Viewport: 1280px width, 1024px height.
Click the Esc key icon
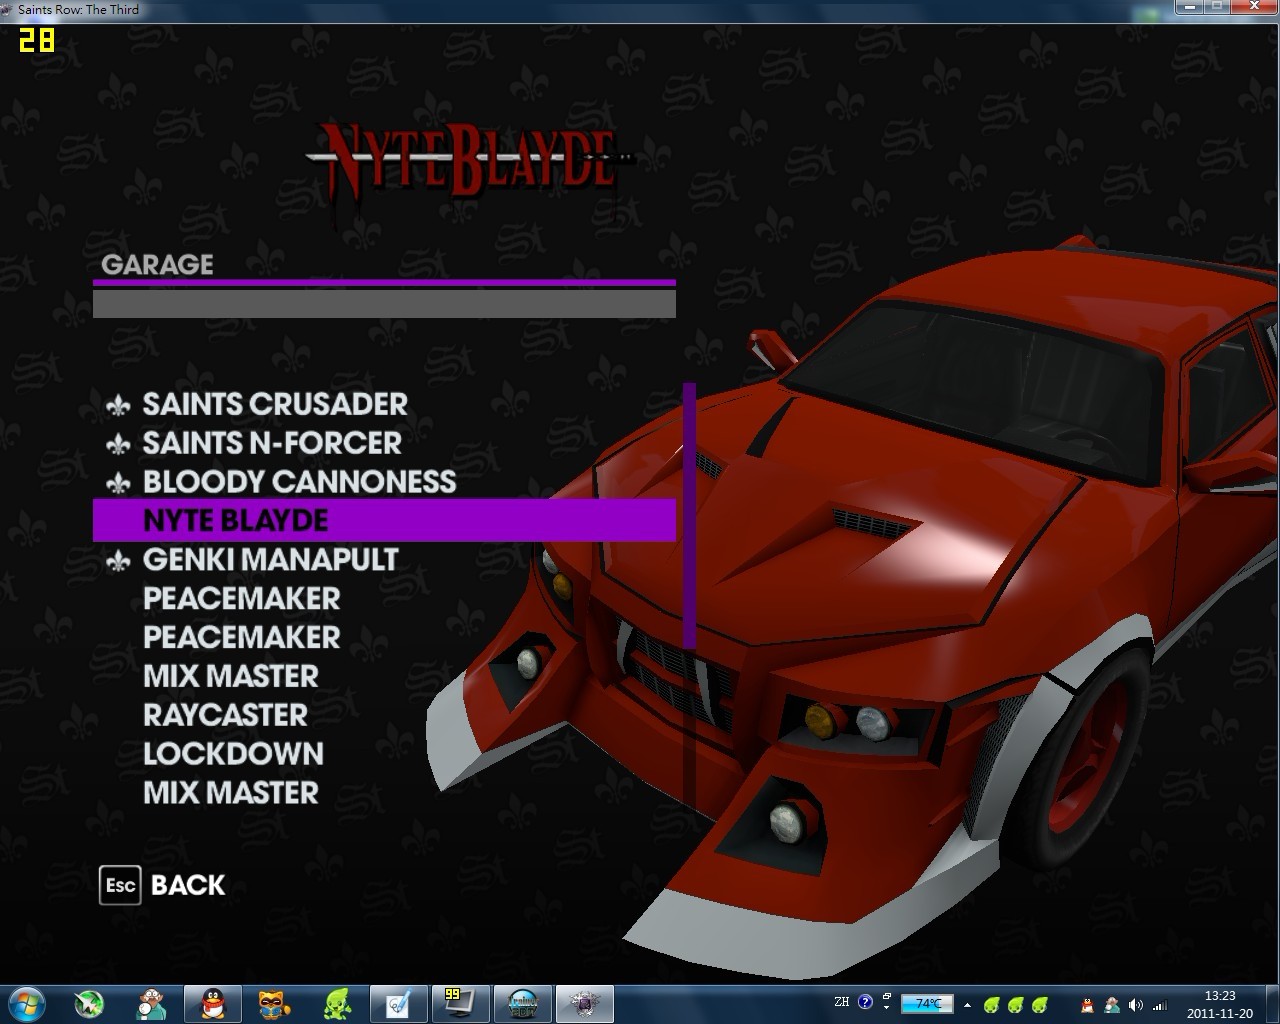point(120,885)
